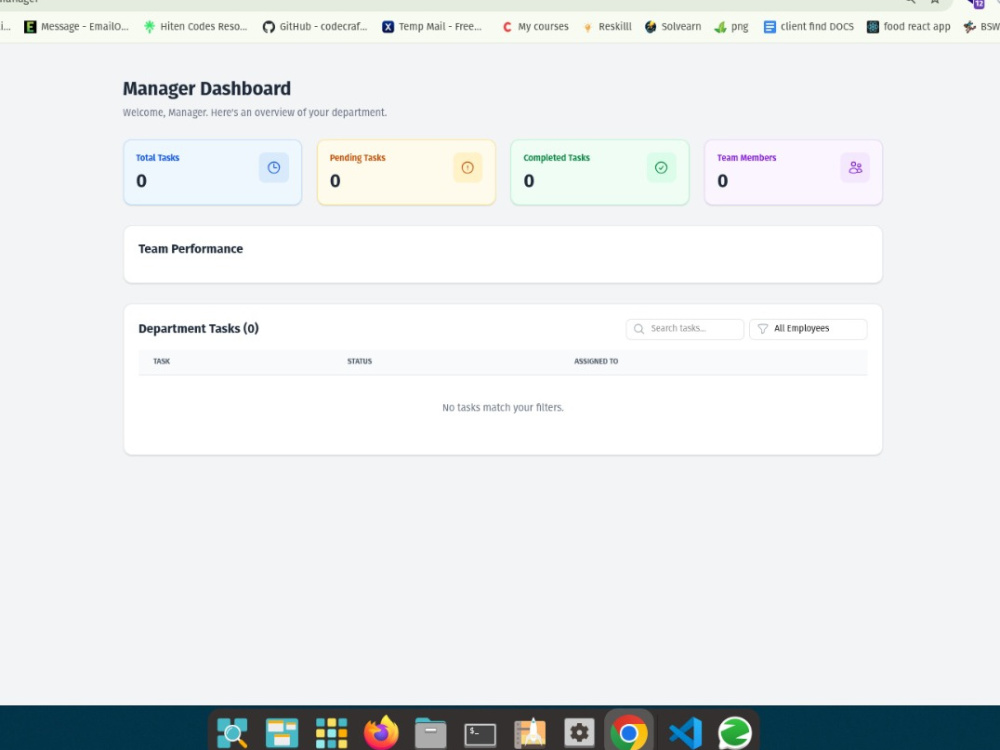Click the Solvearn bookmark globe icon
This screenshot has height=750, width=1000.
[x=651, y=27]
